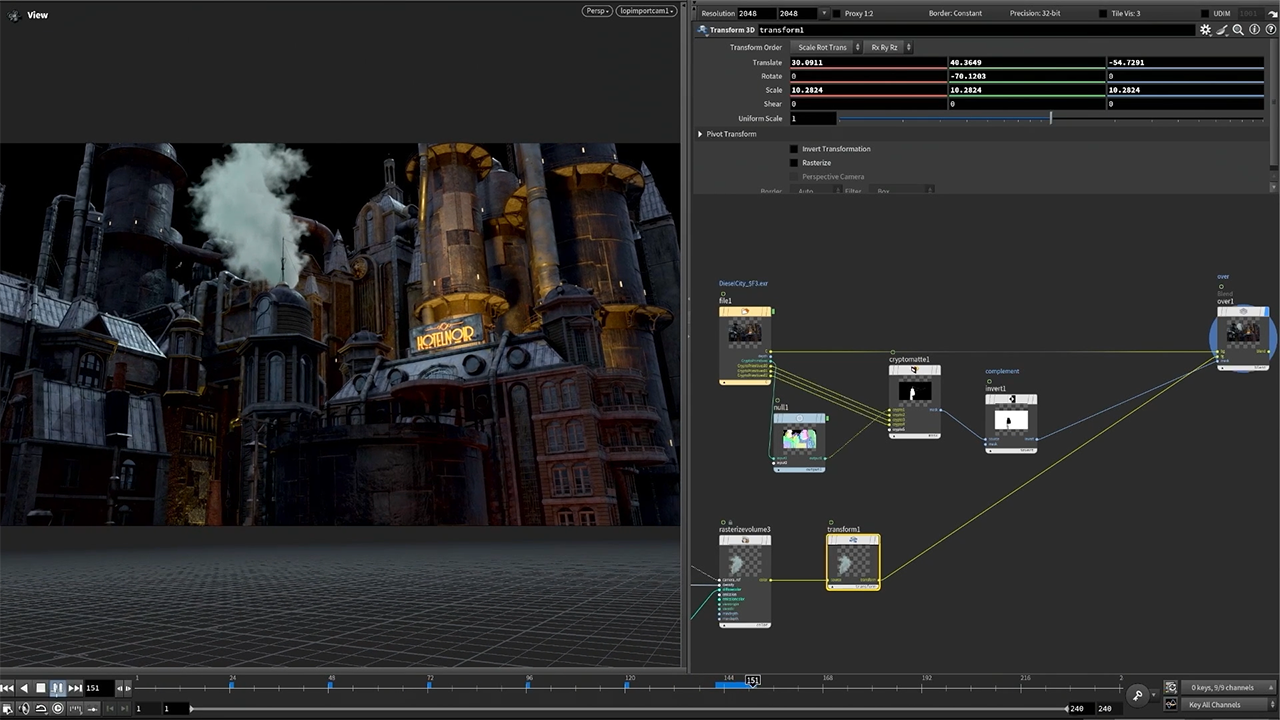
Task: Open the Persp viewport menu
Action: click(x=596, y=10)
